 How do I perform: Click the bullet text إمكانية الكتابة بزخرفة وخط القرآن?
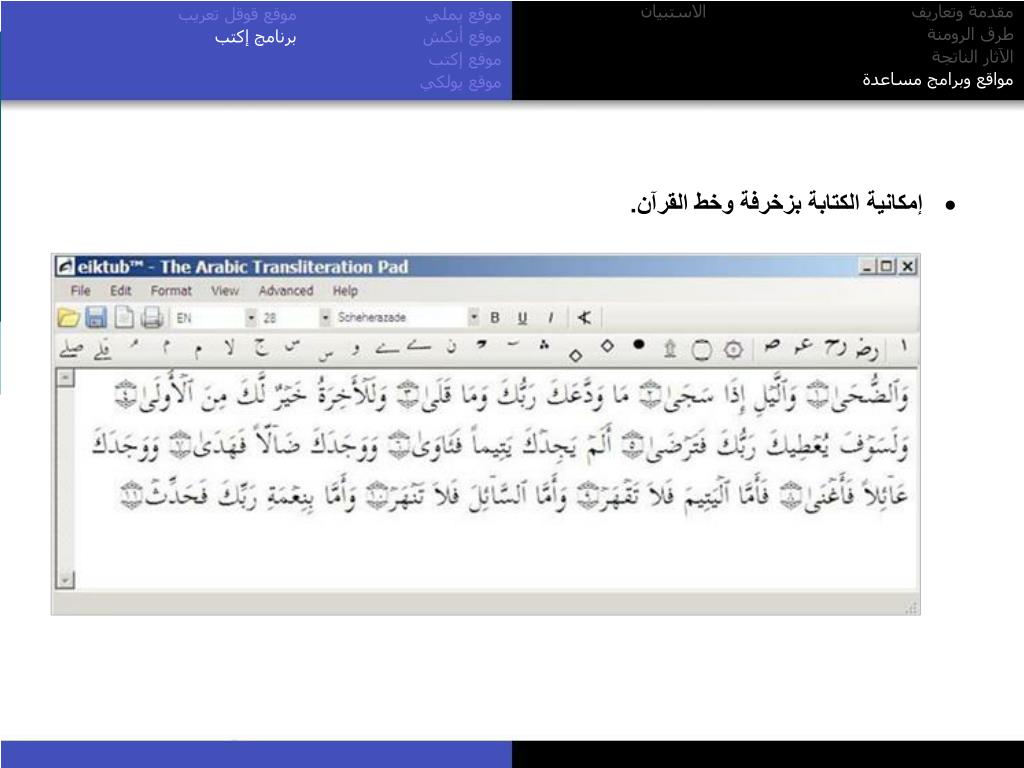point(777,203)
